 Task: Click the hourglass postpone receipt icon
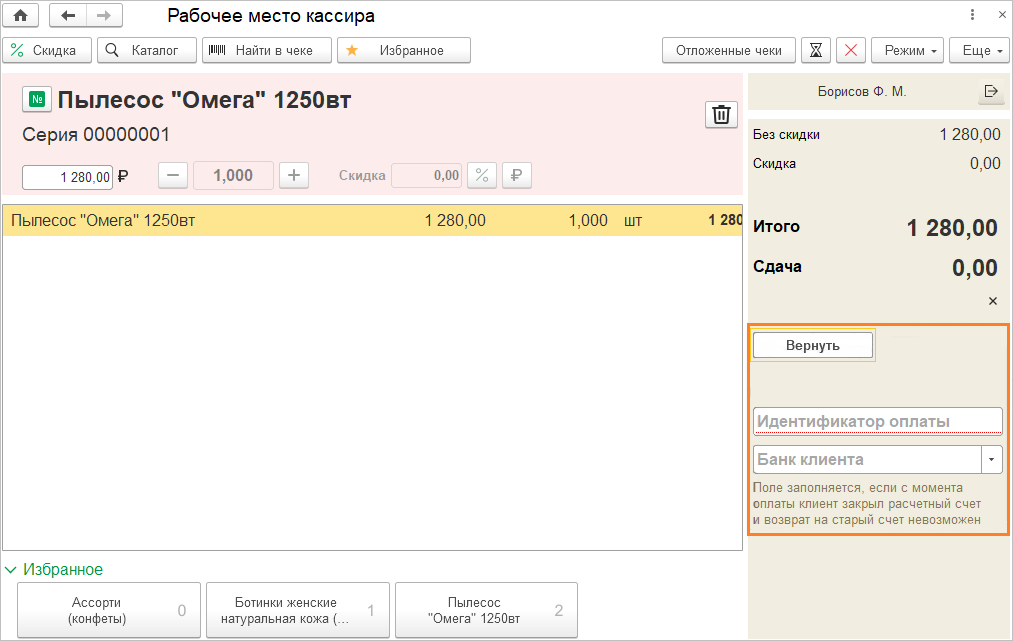coord(816,50)
